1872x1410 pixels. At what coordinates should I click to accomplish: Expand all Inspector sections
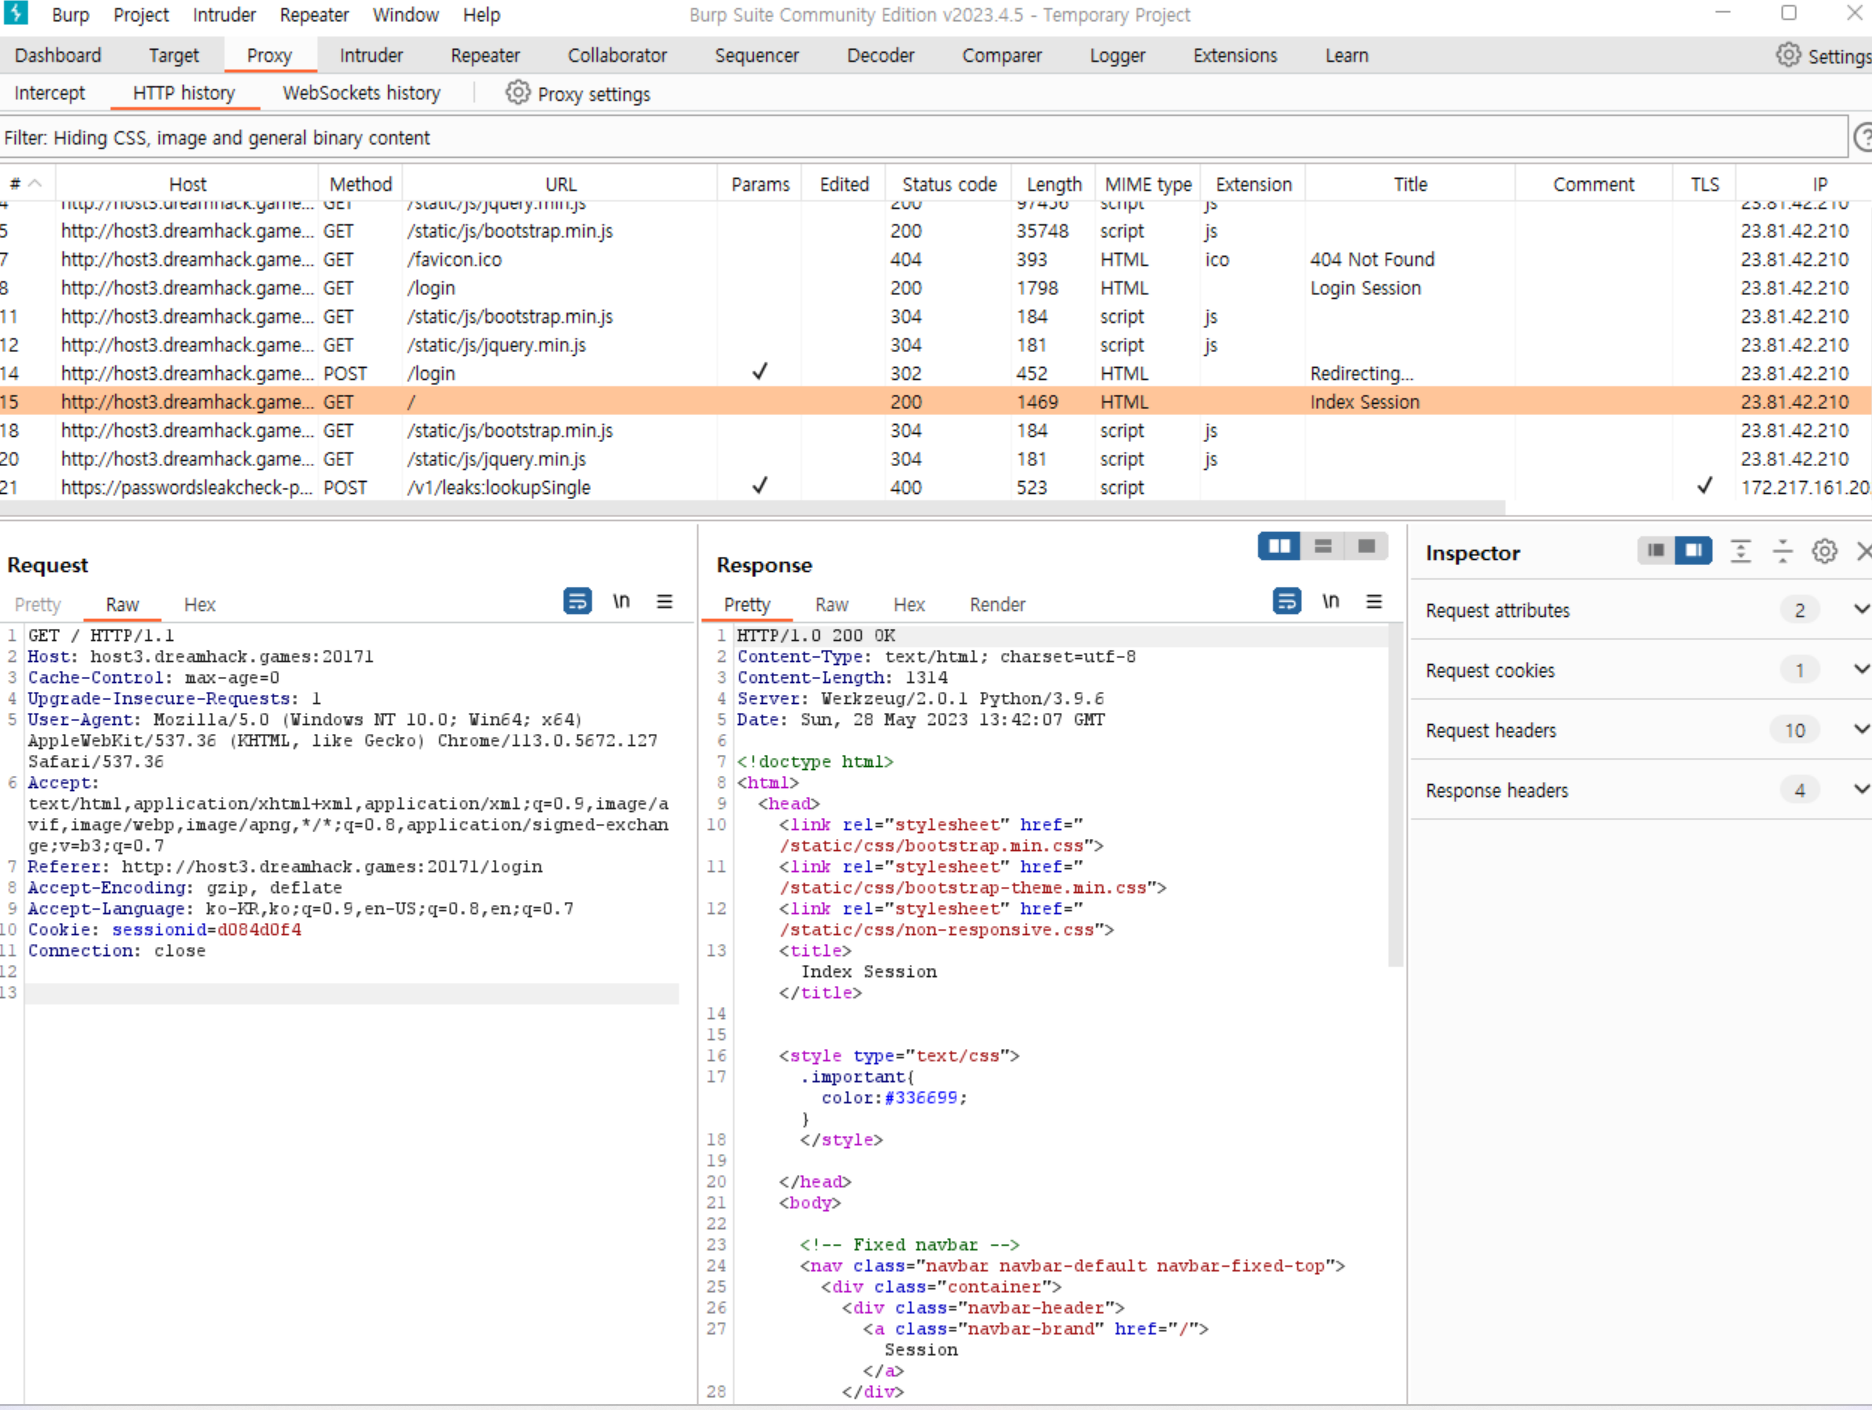point(1740,551)
